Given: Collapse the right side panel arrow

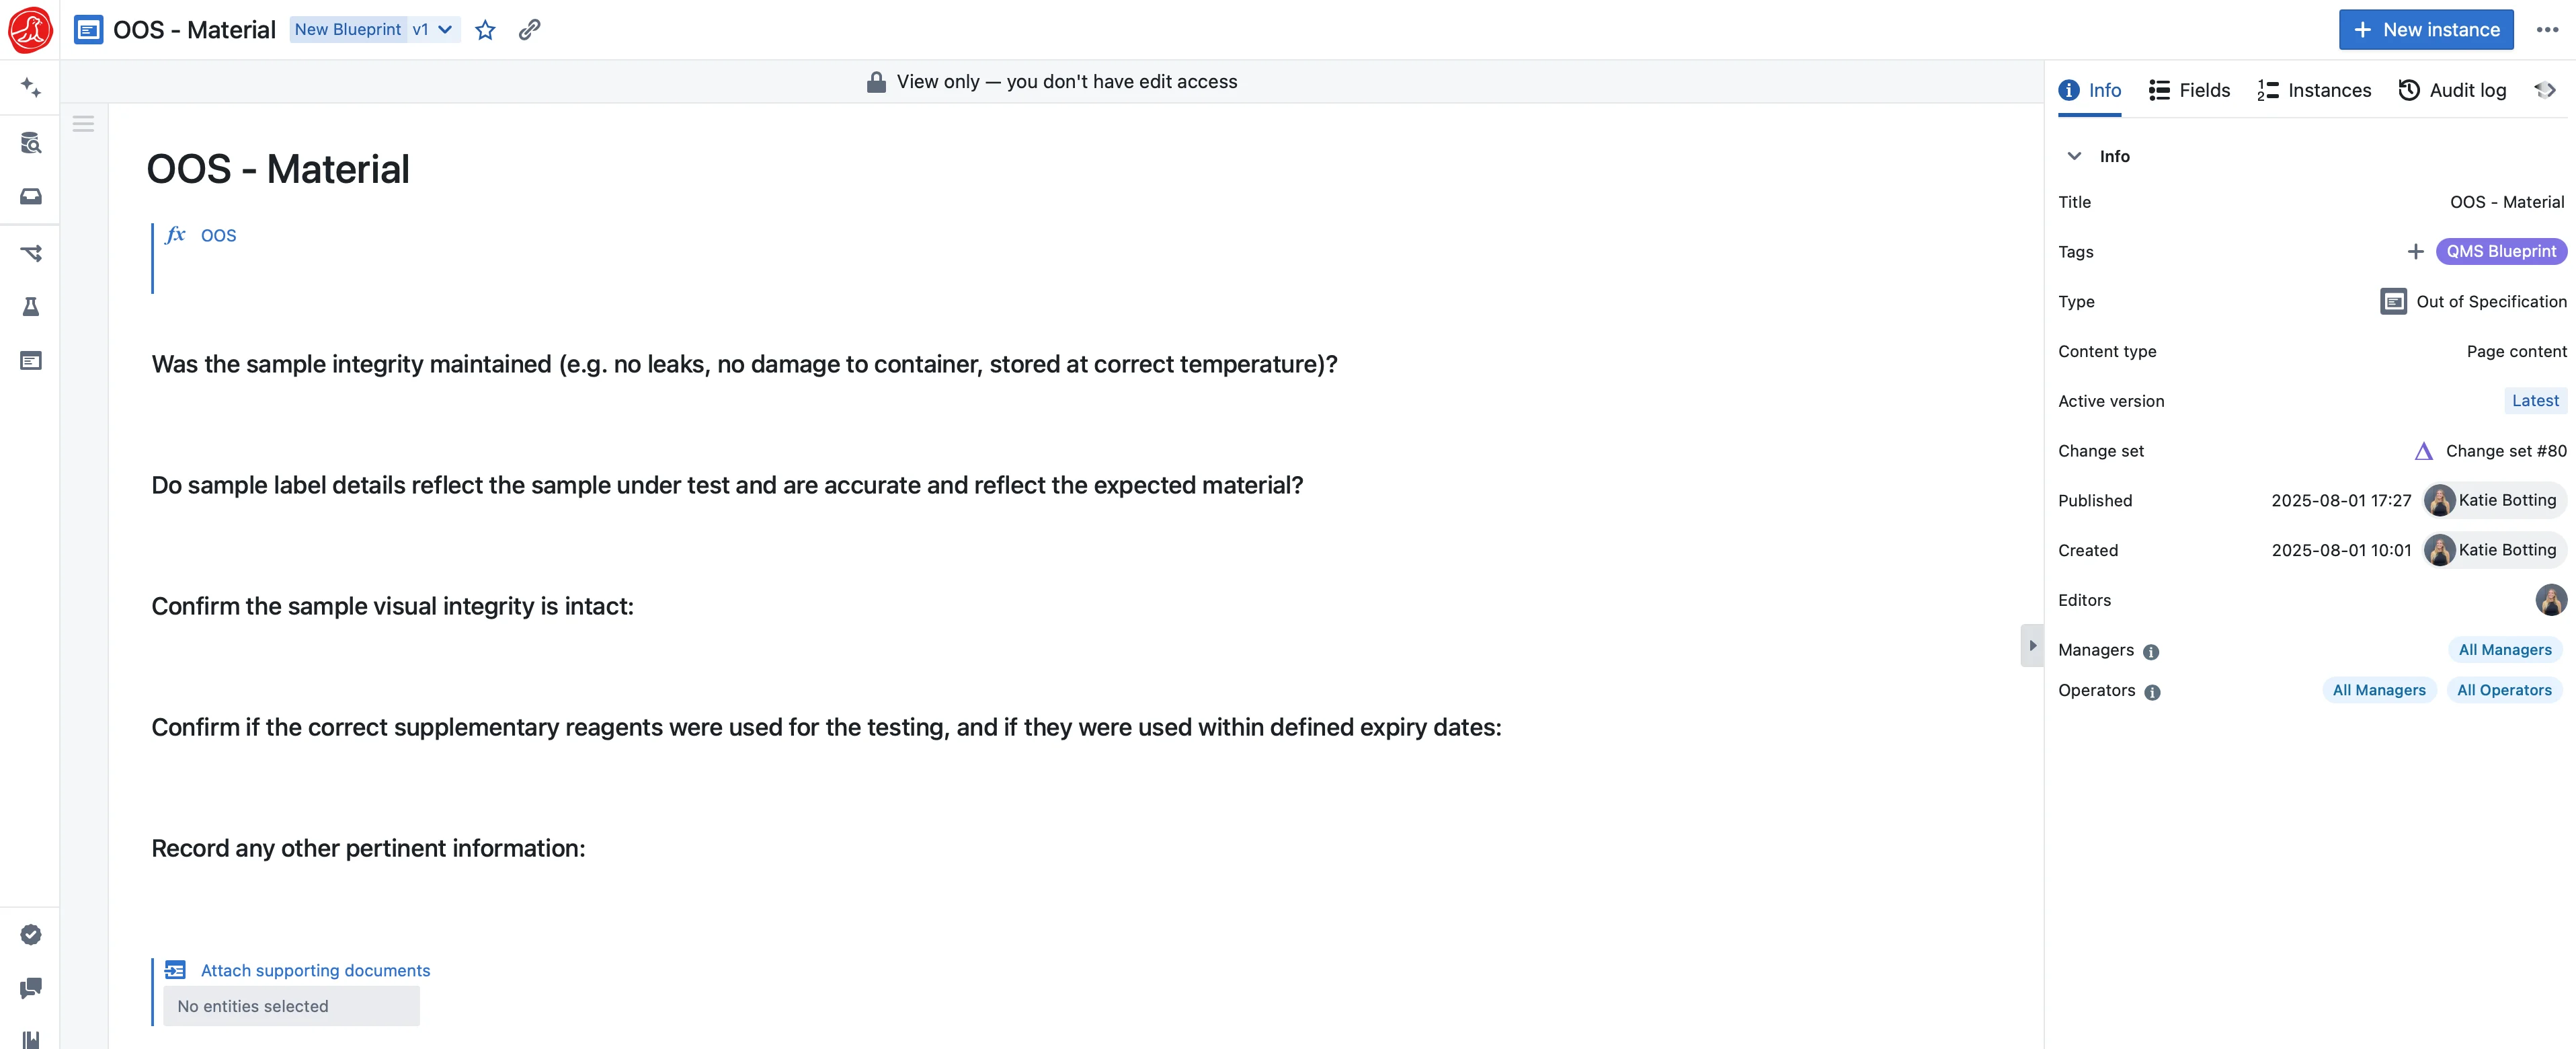Looking at the screenshot, I should coord(2031,646).
